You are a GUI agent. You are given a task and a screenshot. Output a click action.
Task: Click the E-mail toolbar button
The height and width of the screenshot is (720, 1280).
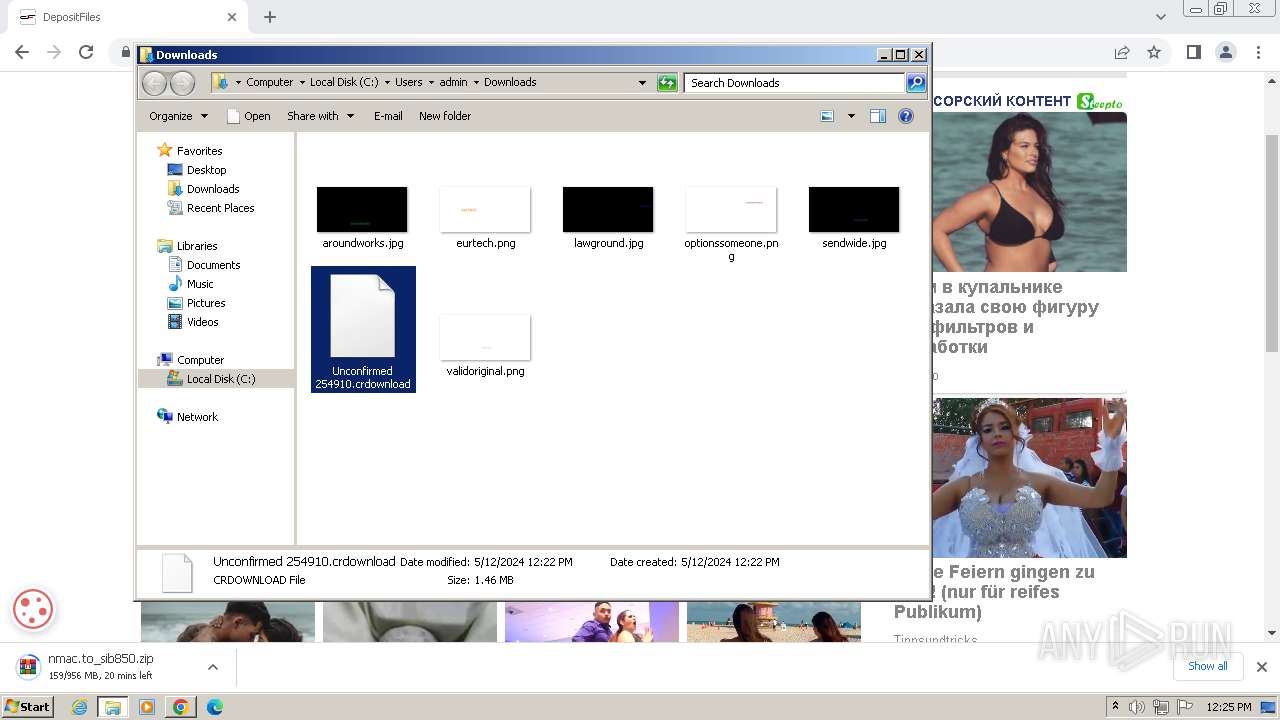388,116
